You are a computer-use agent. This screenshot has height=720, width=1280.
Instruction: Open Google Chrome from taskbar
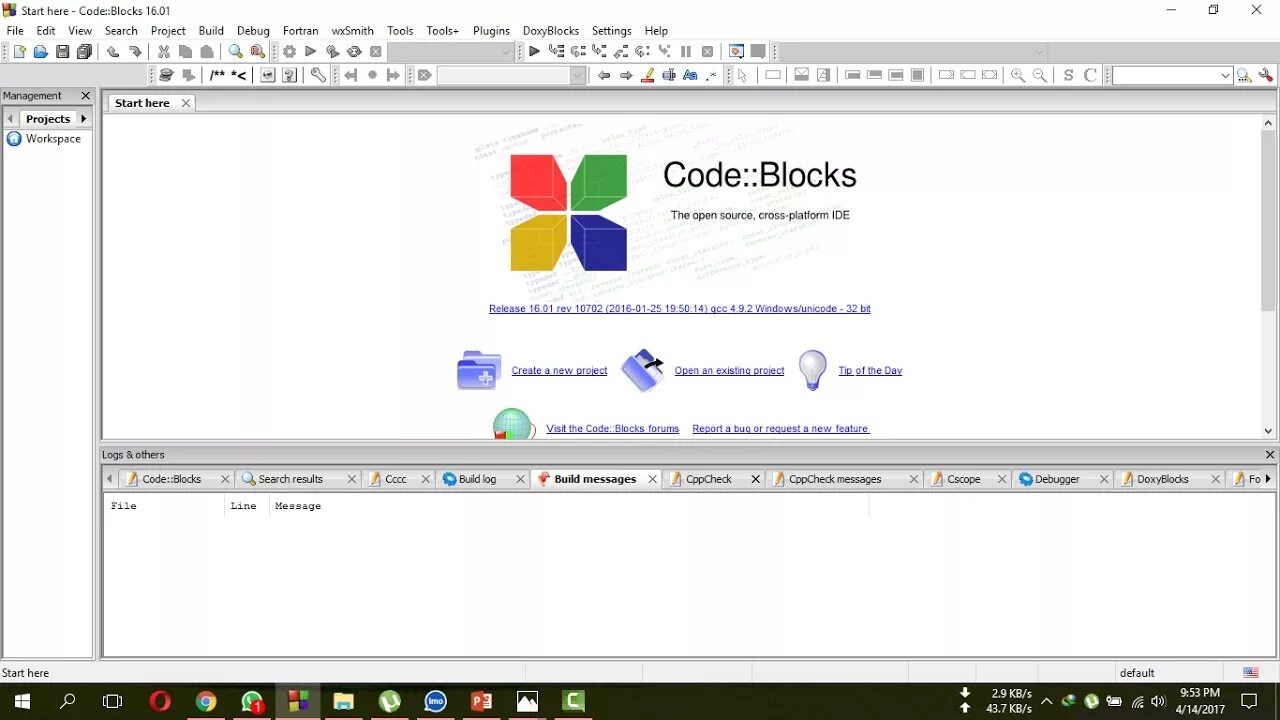(x=206, y=701)
